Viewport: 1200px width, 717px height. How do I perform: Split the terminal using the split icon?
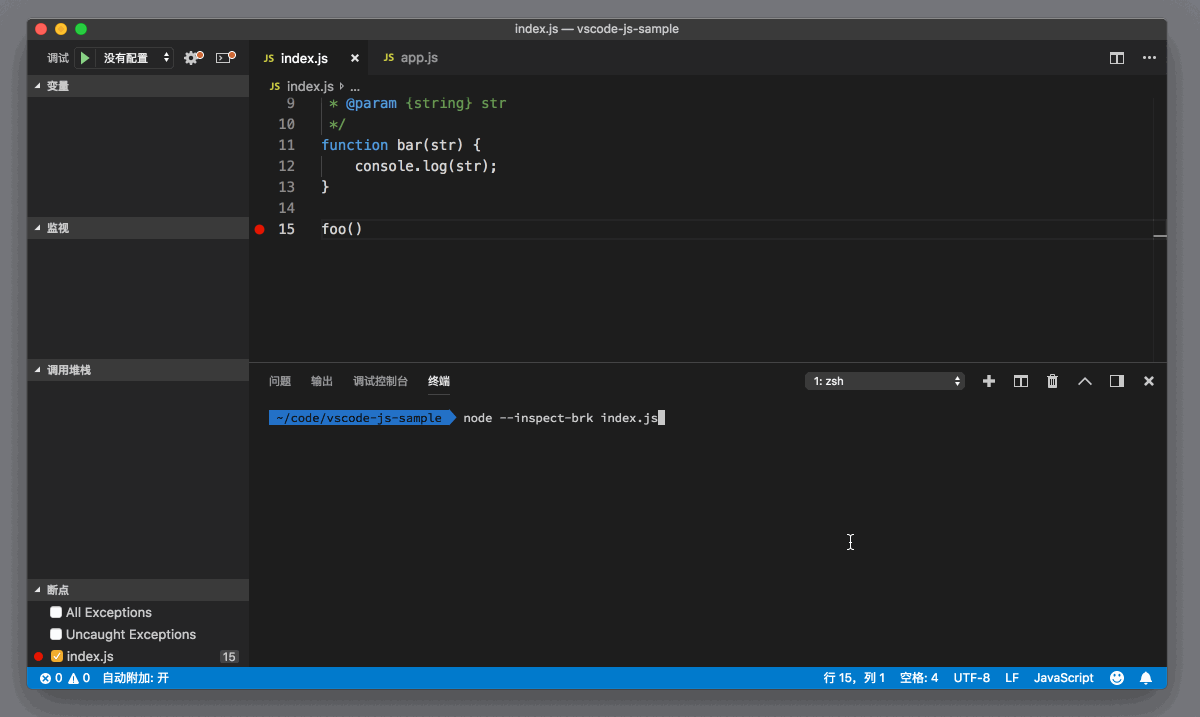[x=1020, y=381]
